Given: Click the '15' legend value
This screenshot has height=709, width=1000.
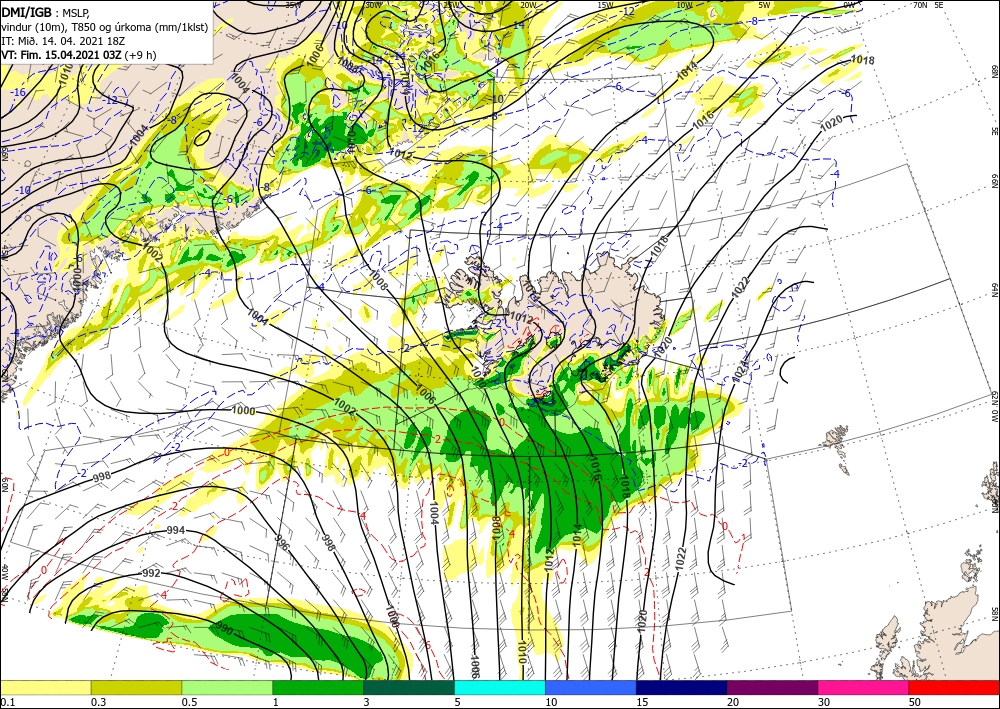Looking at the screenshot, I should coord(642,703).
